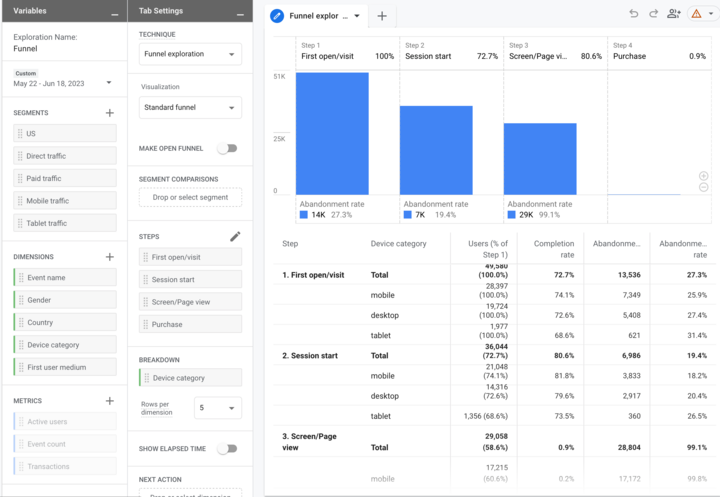Add a new segment with plus icon

(x=110, y=113)
